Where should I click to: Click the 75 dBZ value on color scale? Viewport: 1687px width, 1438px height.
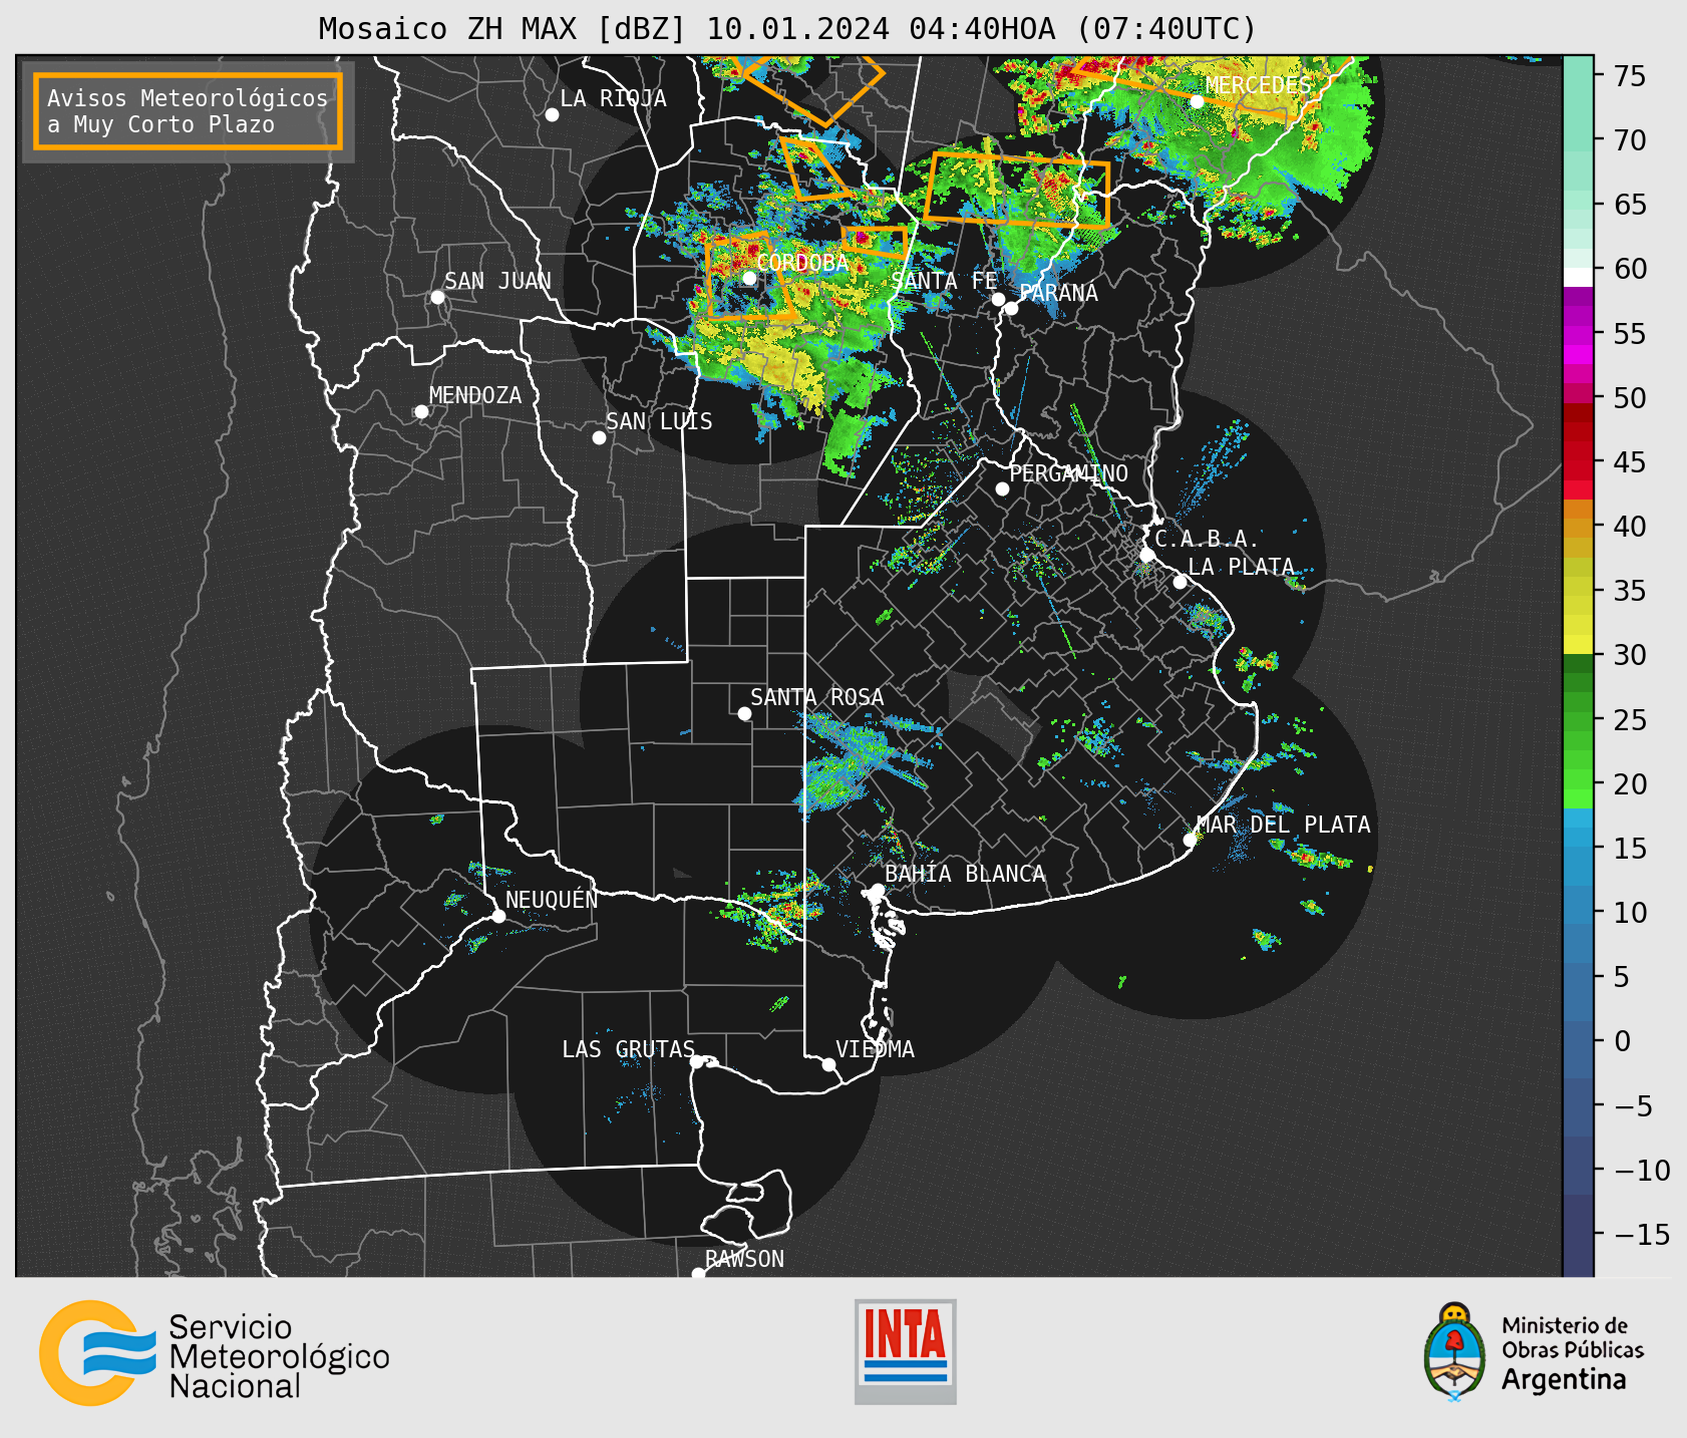click(1630, 76)
